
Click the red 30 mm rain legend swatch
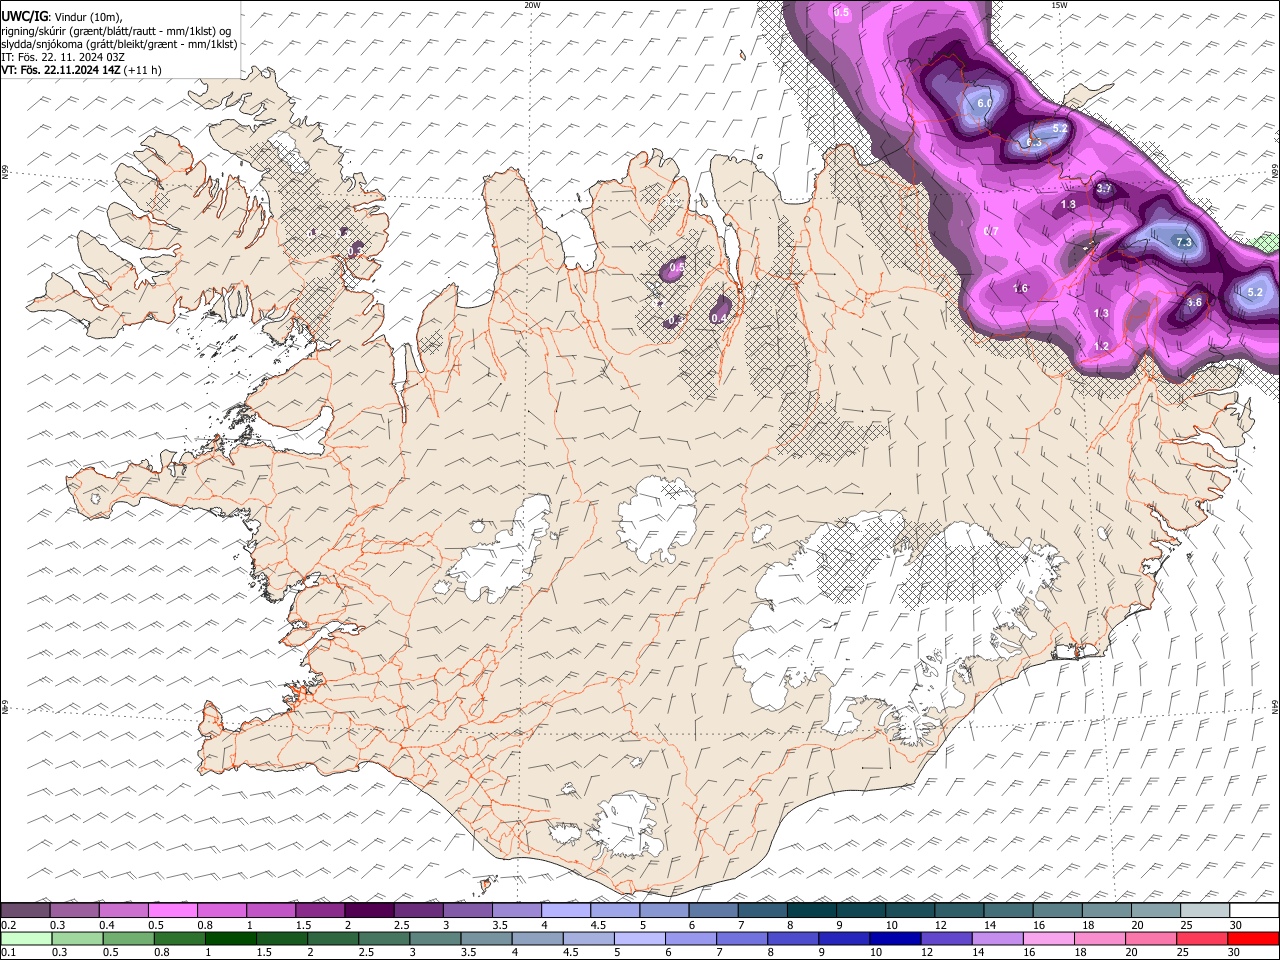point(1254,939)
